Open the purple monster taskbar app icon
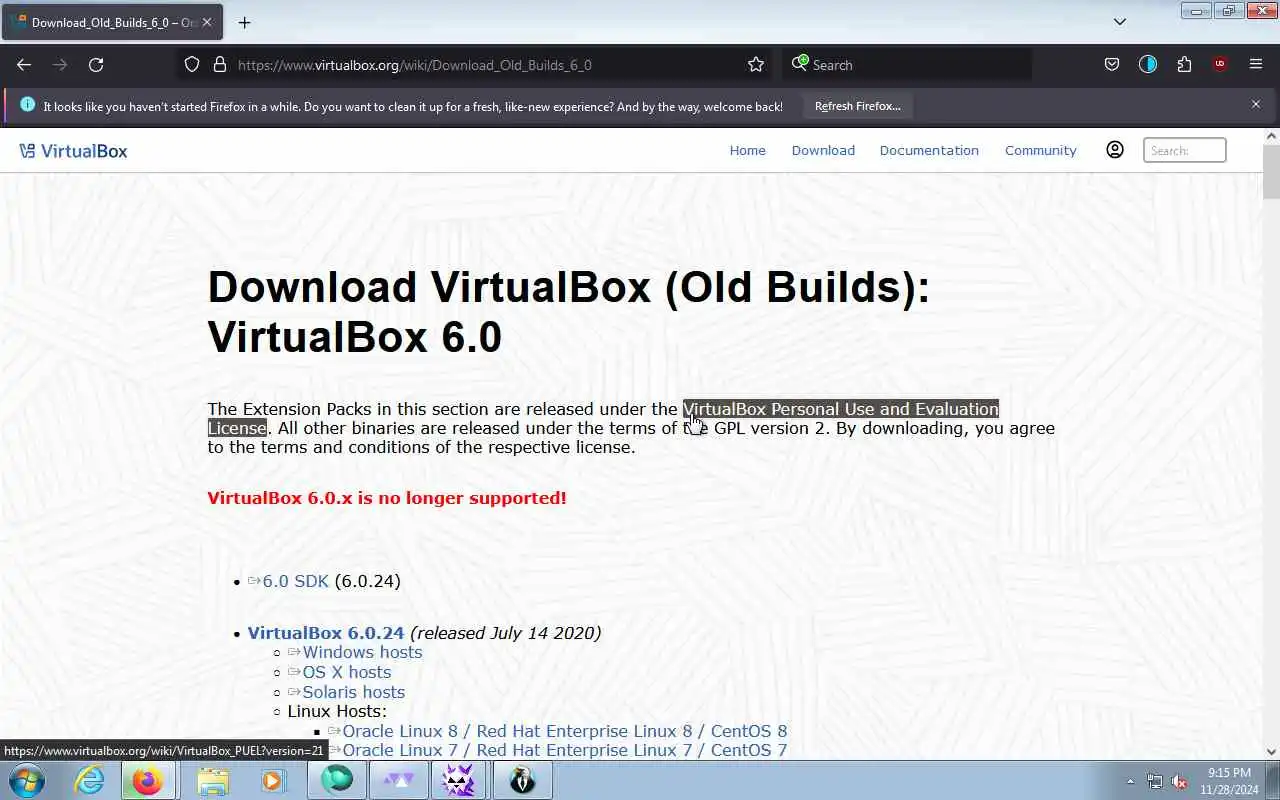1280x800 pixels. (459, 780)
